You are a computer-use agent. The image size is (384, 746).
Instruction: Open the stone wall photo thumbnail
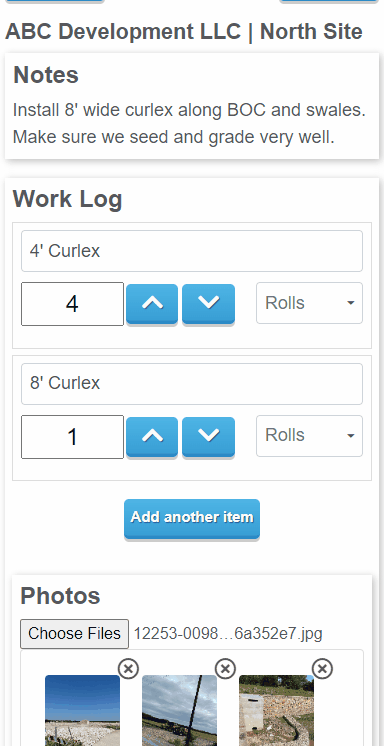pyautogui.click(x=276, y=710)
